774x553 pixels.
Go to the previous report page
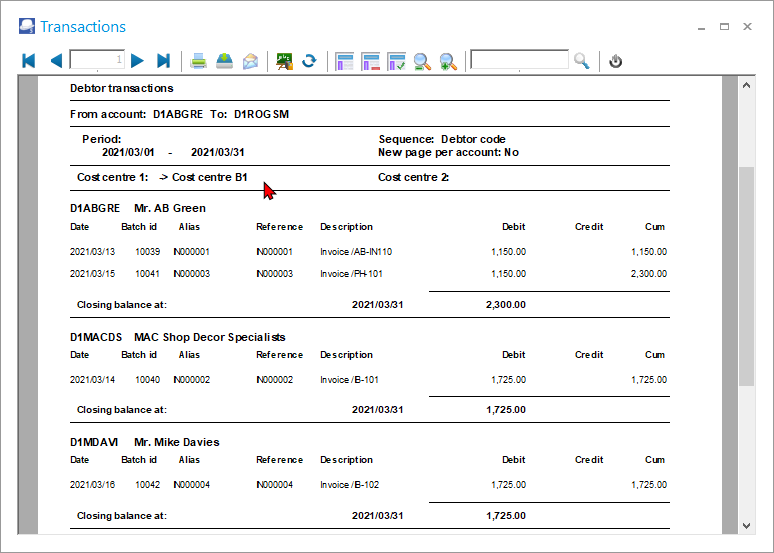point(56,61)
